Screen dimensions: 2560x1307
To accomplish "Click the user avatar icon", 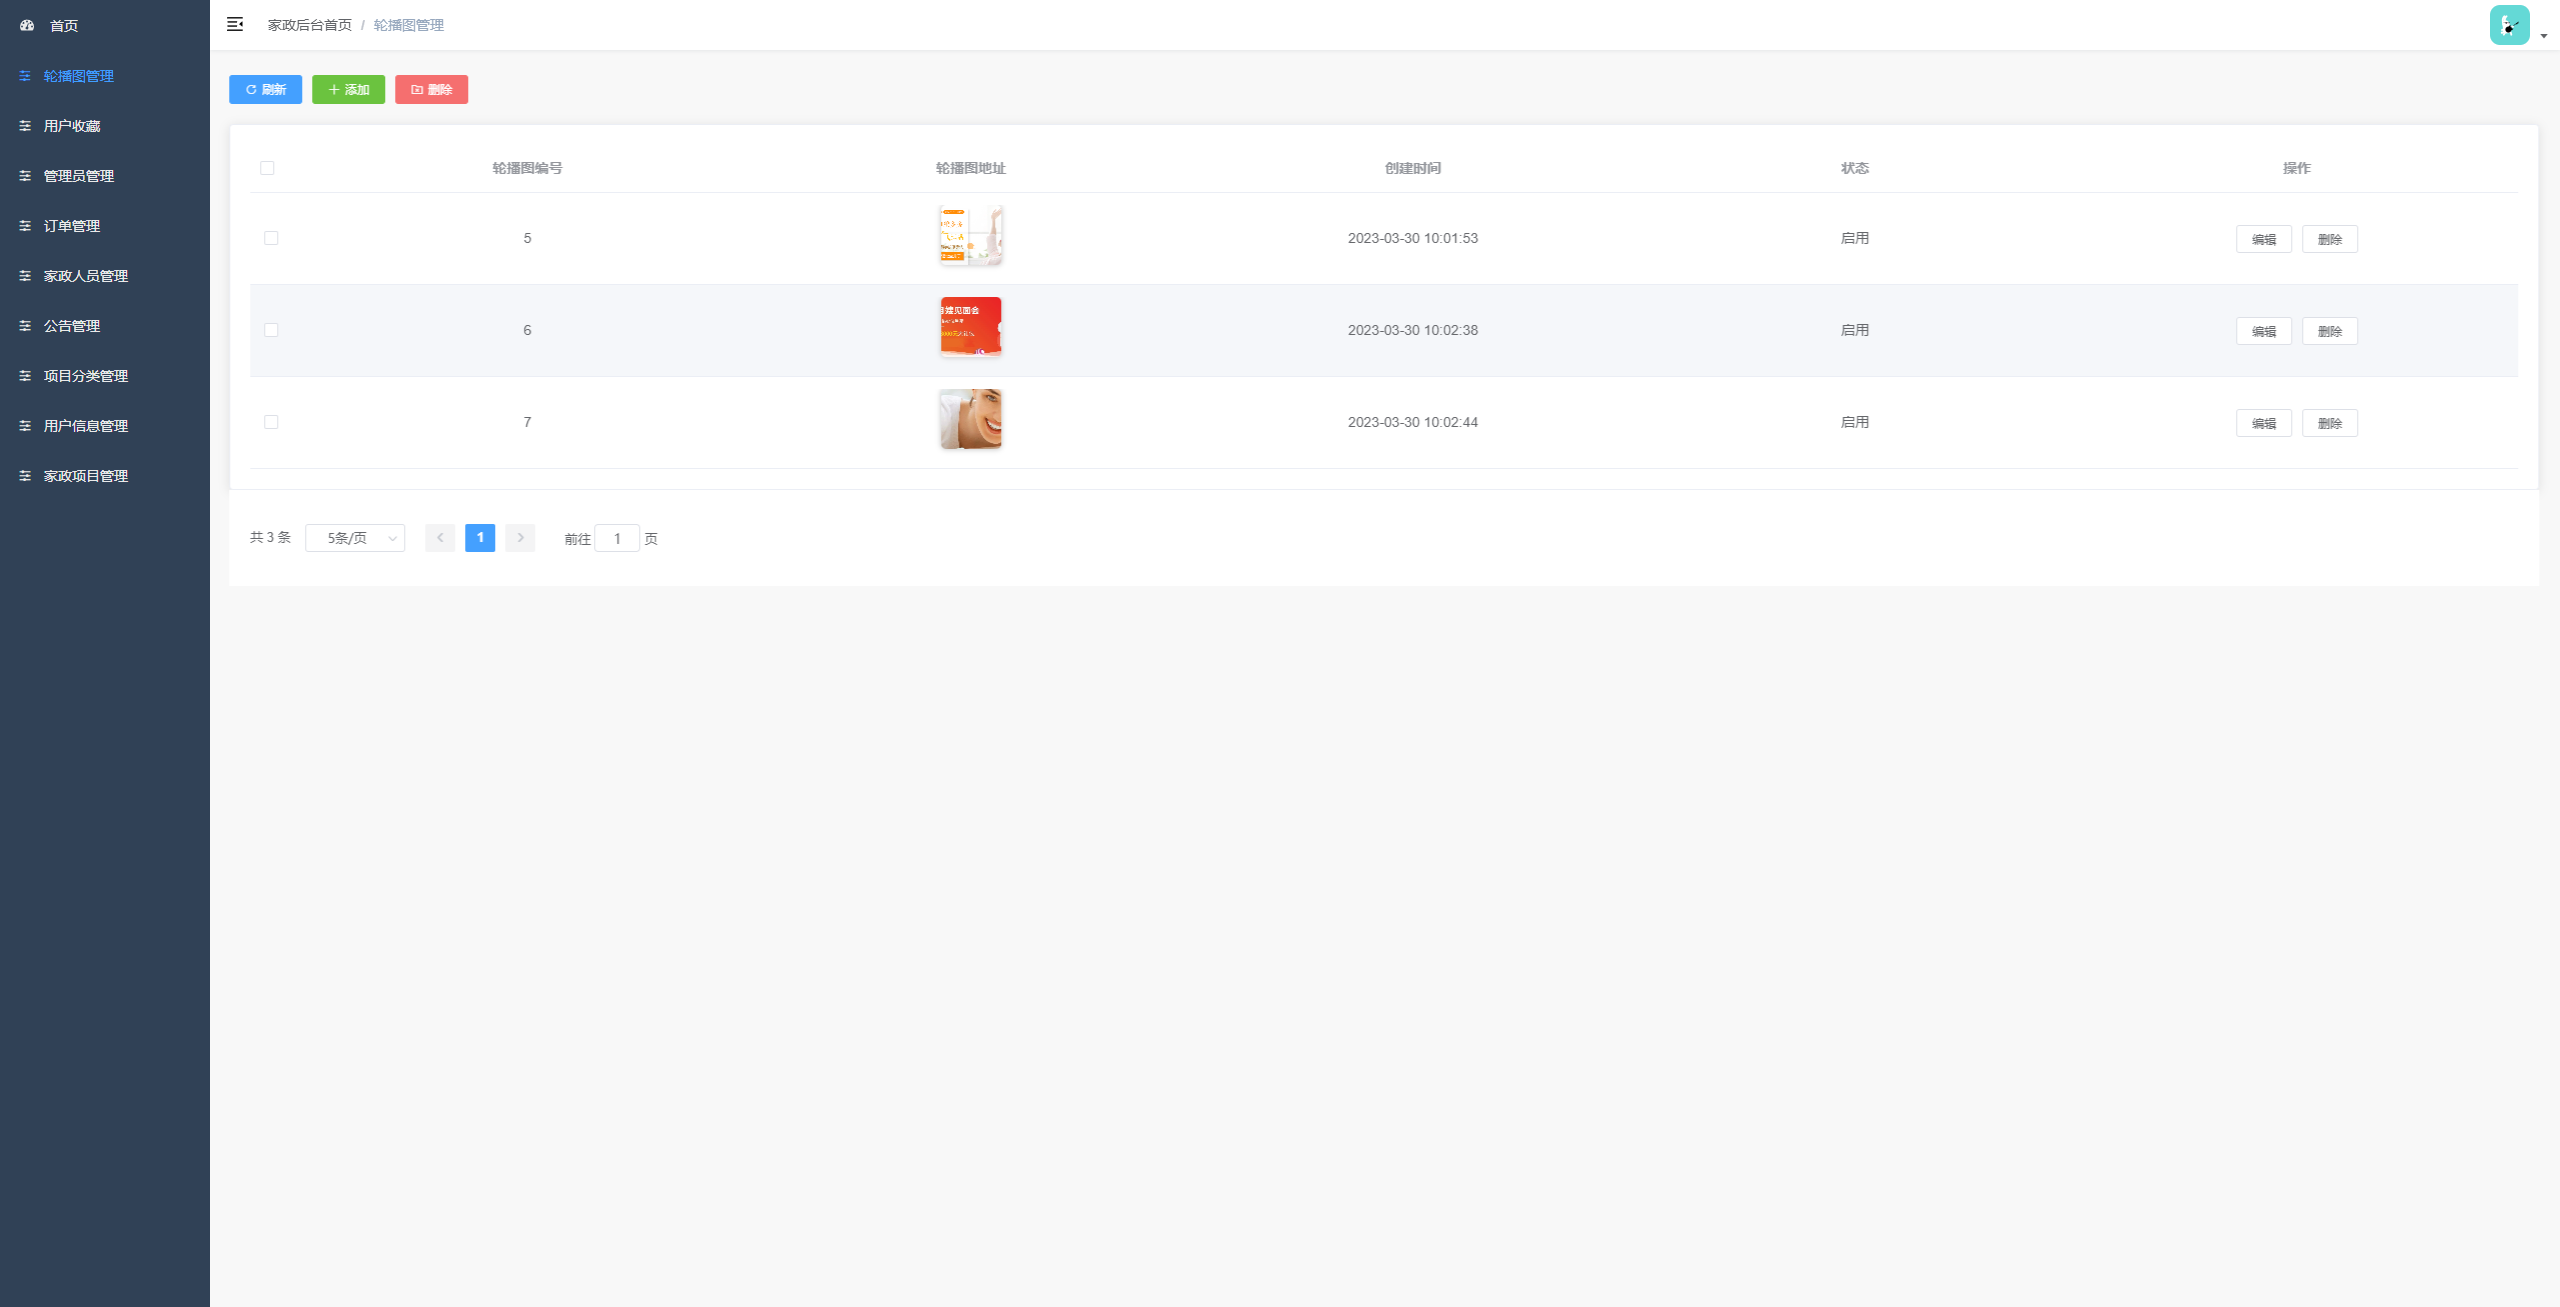I will [2509, 25].
